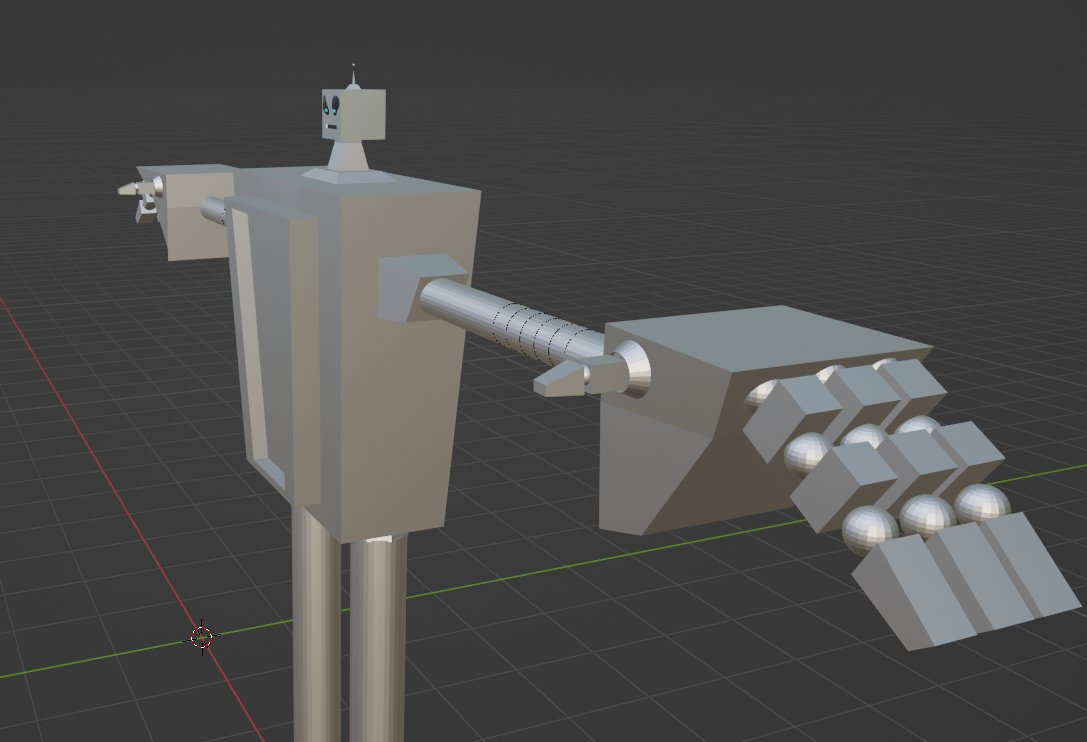
Task: Select the robot's cube head
Action: [353, 114]
